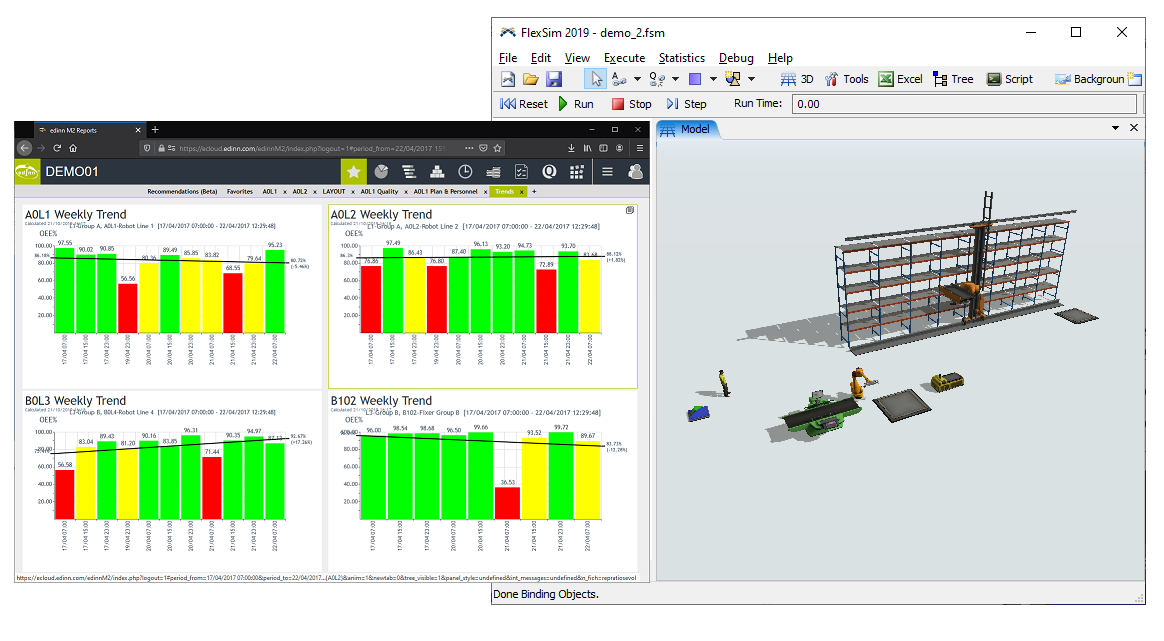1164x641 pixels.
Task: Open a new browser tab
Action: point(155,130)
